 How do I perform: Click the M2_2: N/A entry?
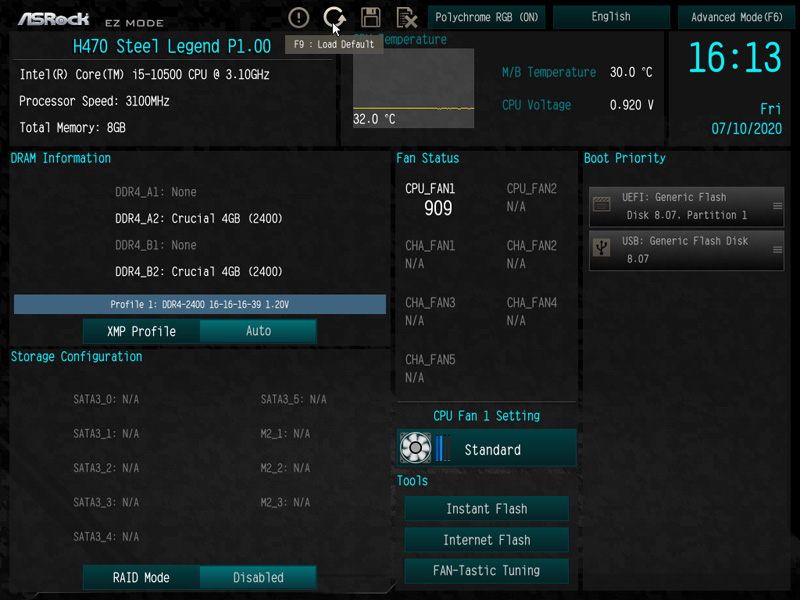(x=285, y=468)
